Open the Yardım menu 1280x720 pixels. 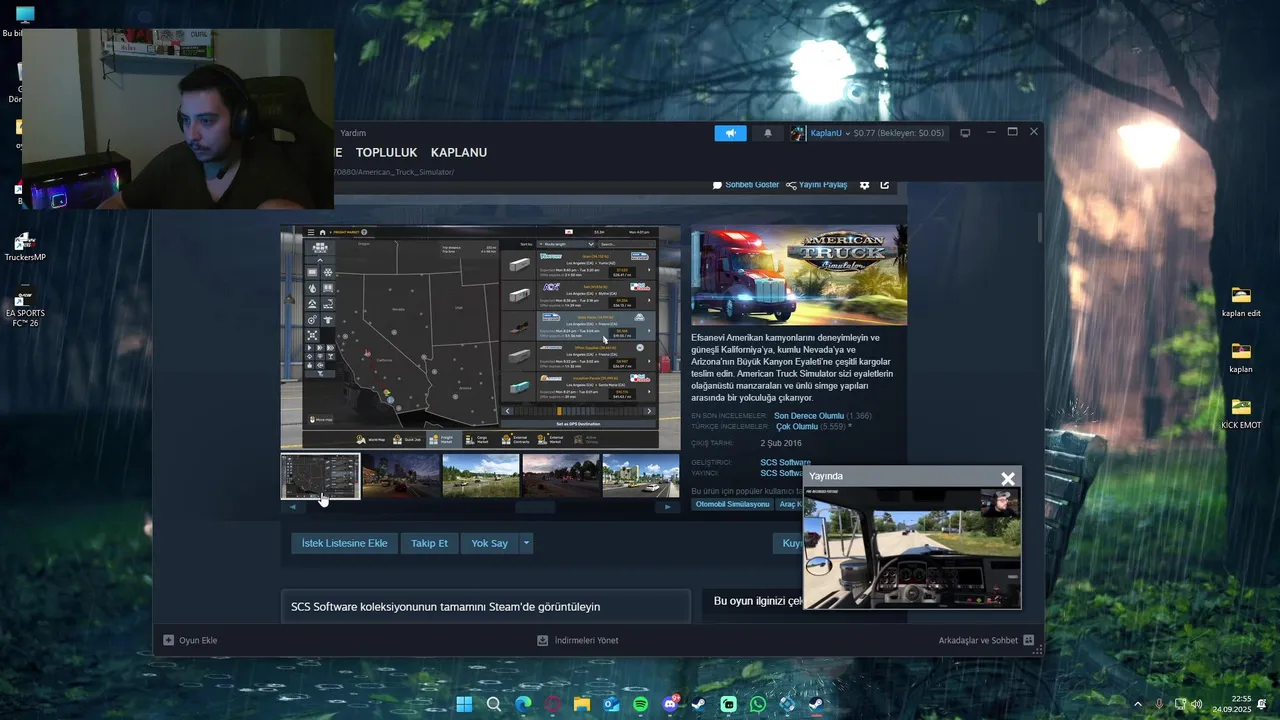click(353, 133)
